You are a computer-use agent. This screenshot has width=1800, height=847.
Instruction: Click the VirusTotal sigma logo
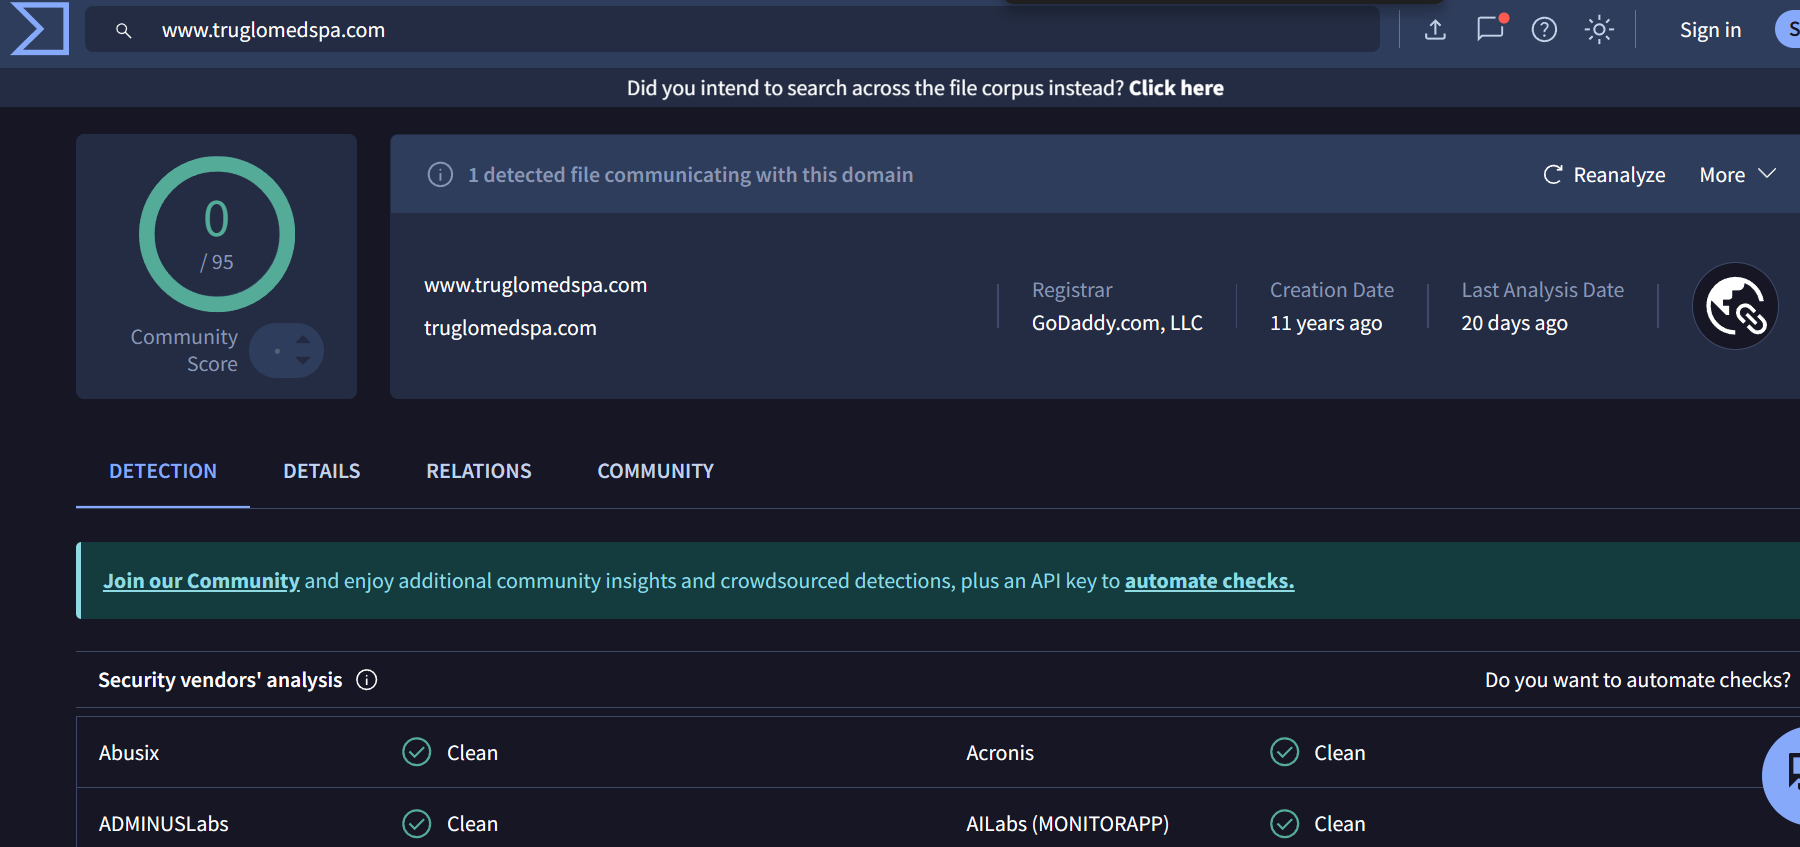tap(39, 29)
